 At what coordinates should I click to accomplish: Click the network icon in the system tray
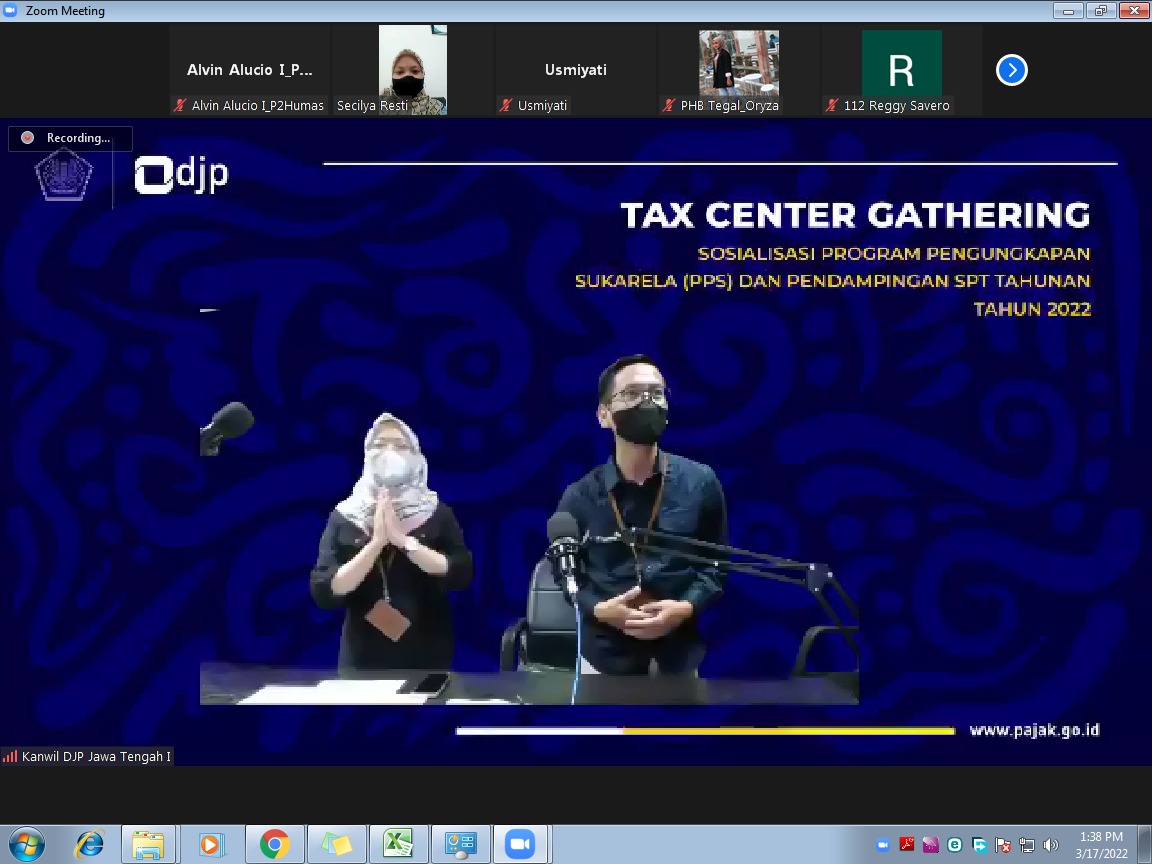coord(1027,845)
